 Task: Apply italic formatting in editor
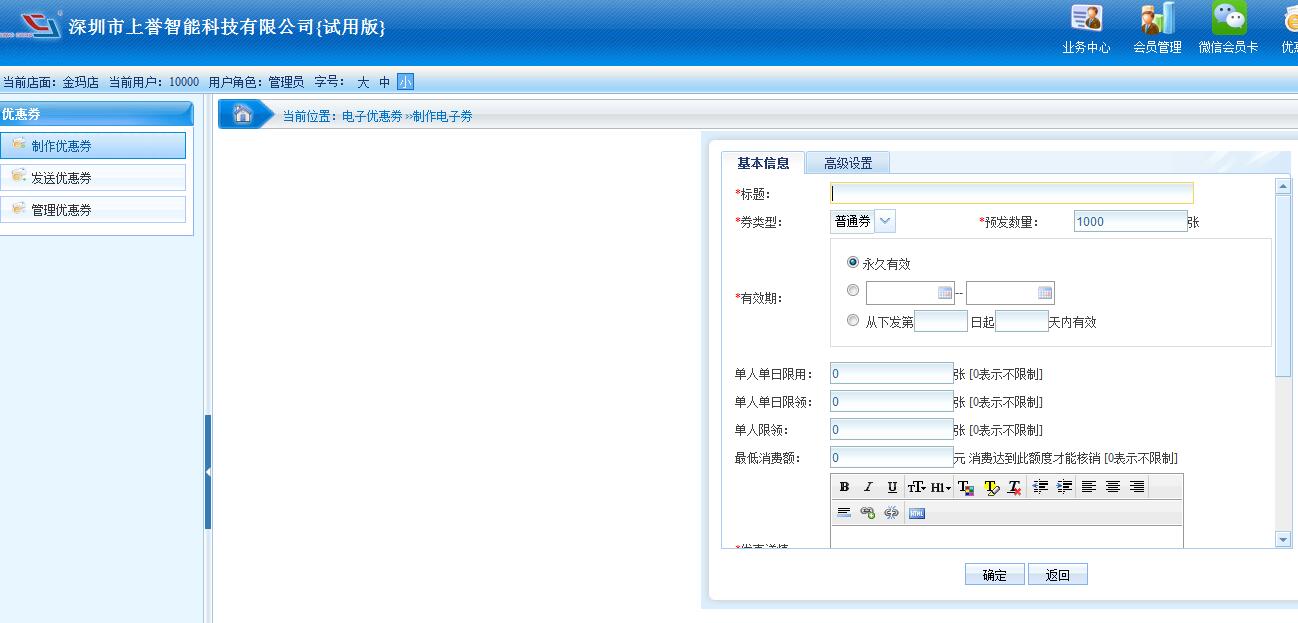click(x=868, y=487)
